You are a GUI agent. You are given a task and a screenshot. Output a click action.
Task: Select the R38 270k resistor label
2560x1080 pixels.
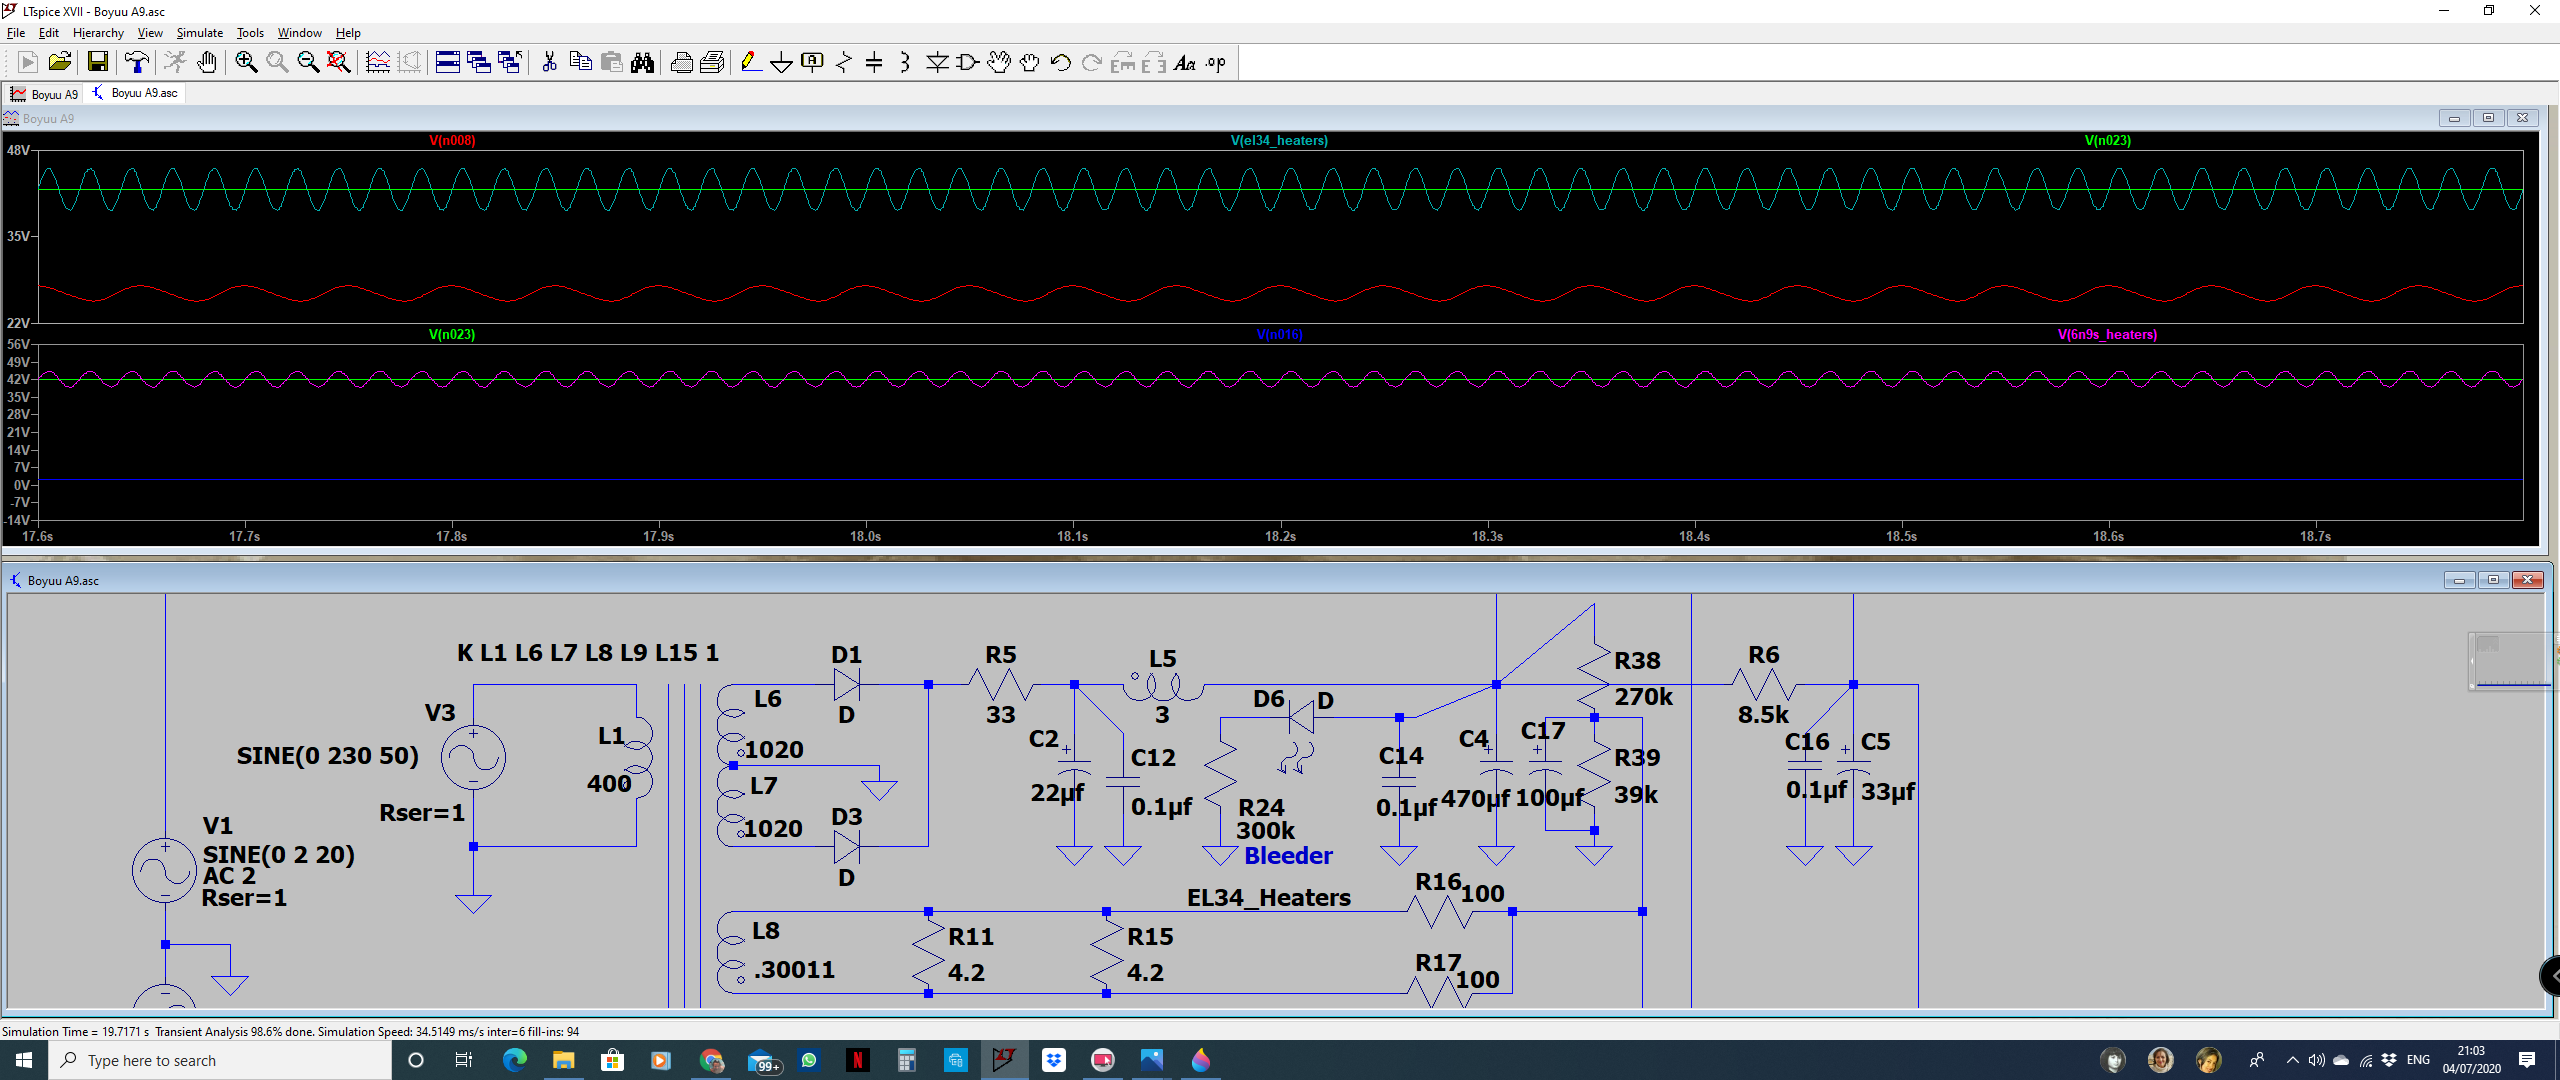point(1637,661)
